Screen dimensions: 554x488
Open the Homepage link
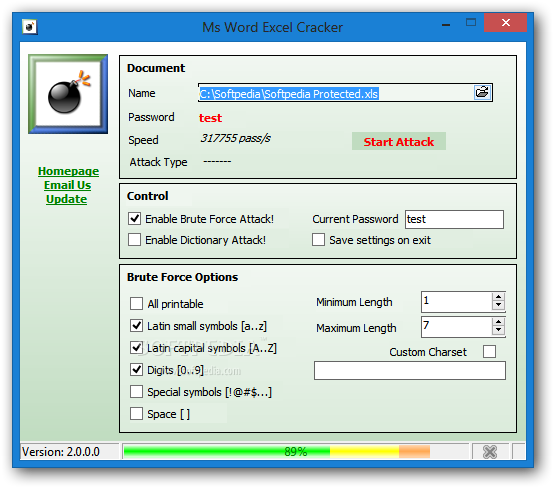coord(68,171)
